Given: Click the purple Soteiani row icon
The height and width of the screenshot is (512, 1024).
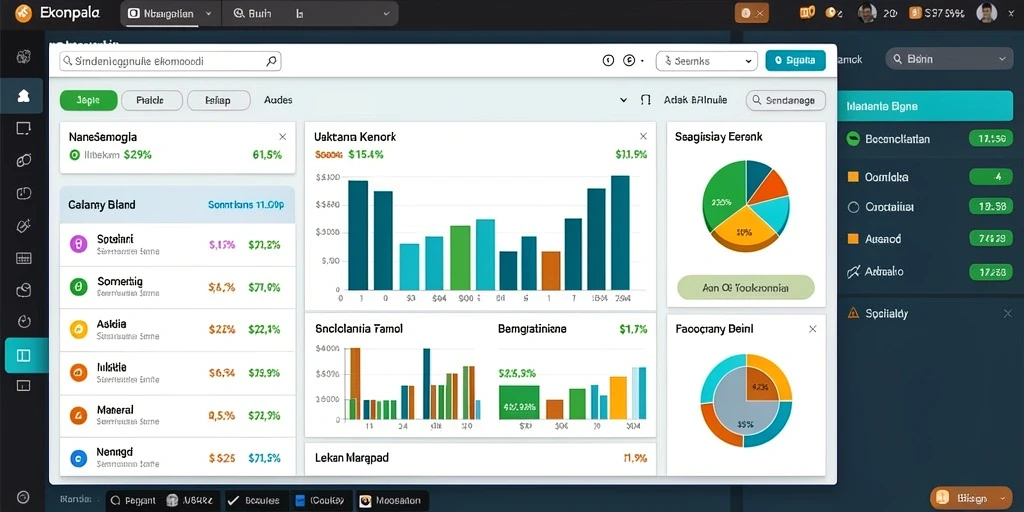Looking at the screenshot, I should 78,244.
